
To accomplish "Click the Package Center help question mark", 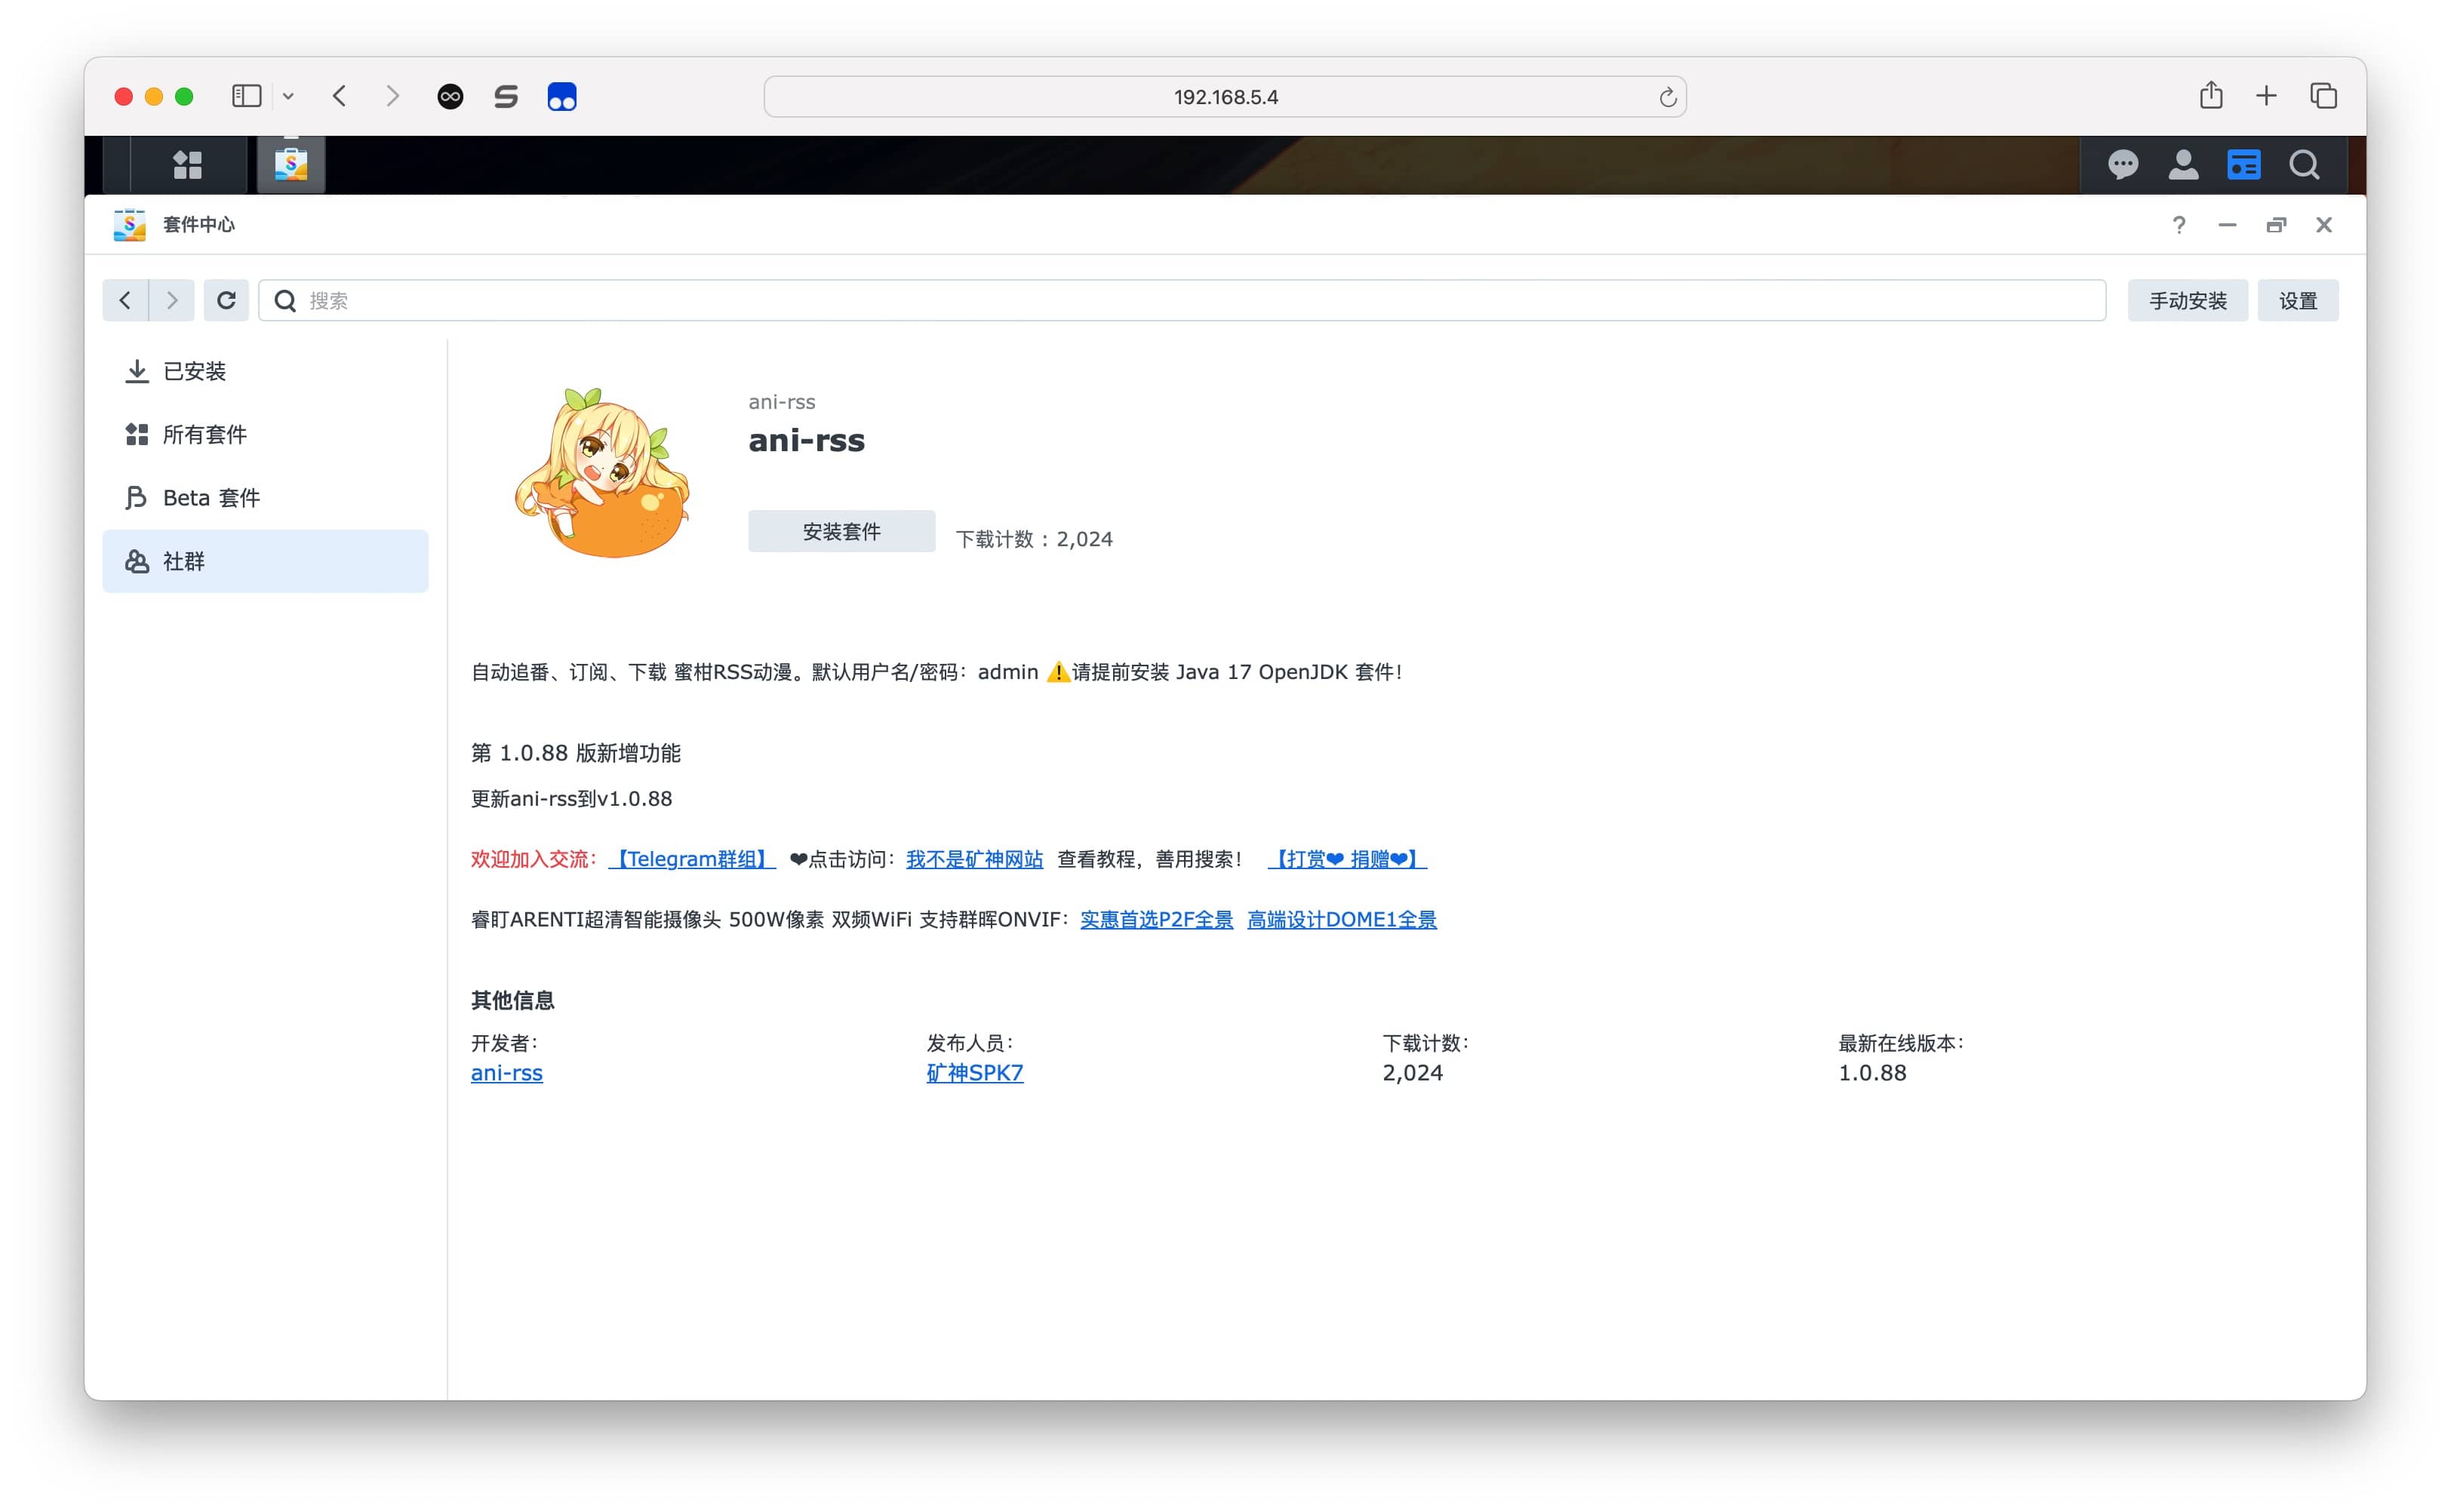I will pos(2179,225).
